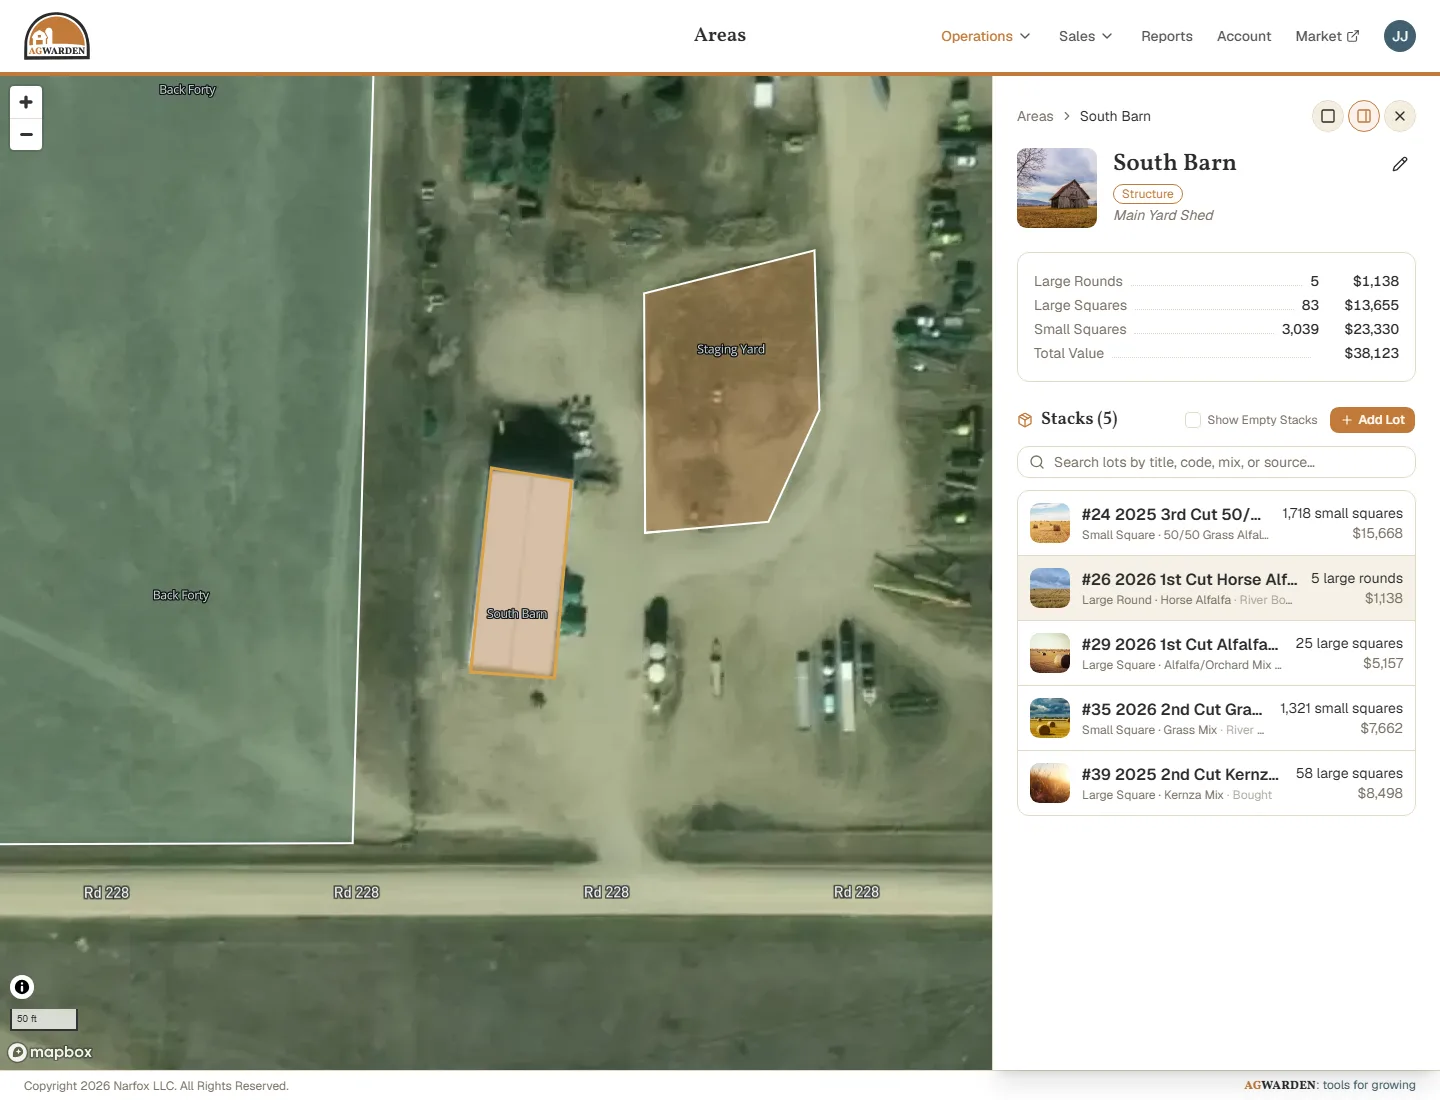Click the Stacks box icon

click(1025, 420)
